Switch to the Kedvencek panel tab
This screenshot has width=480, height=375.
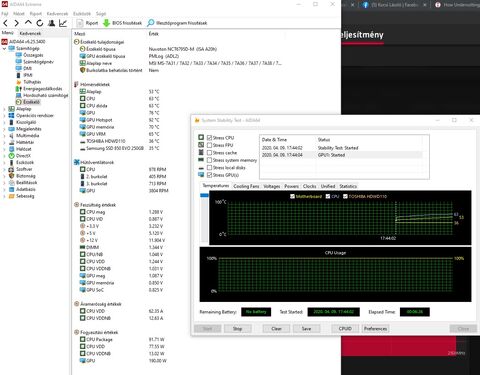pyautogui.click(x=30, y=33)
